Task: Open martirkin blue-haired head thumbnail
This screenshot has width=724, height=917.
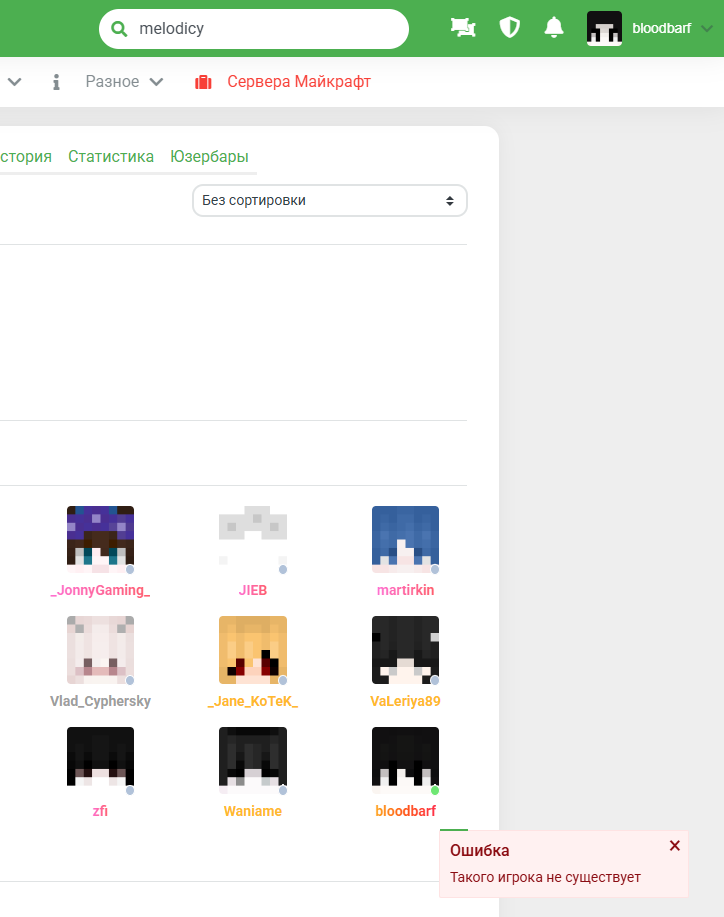Action: [405, 539]
